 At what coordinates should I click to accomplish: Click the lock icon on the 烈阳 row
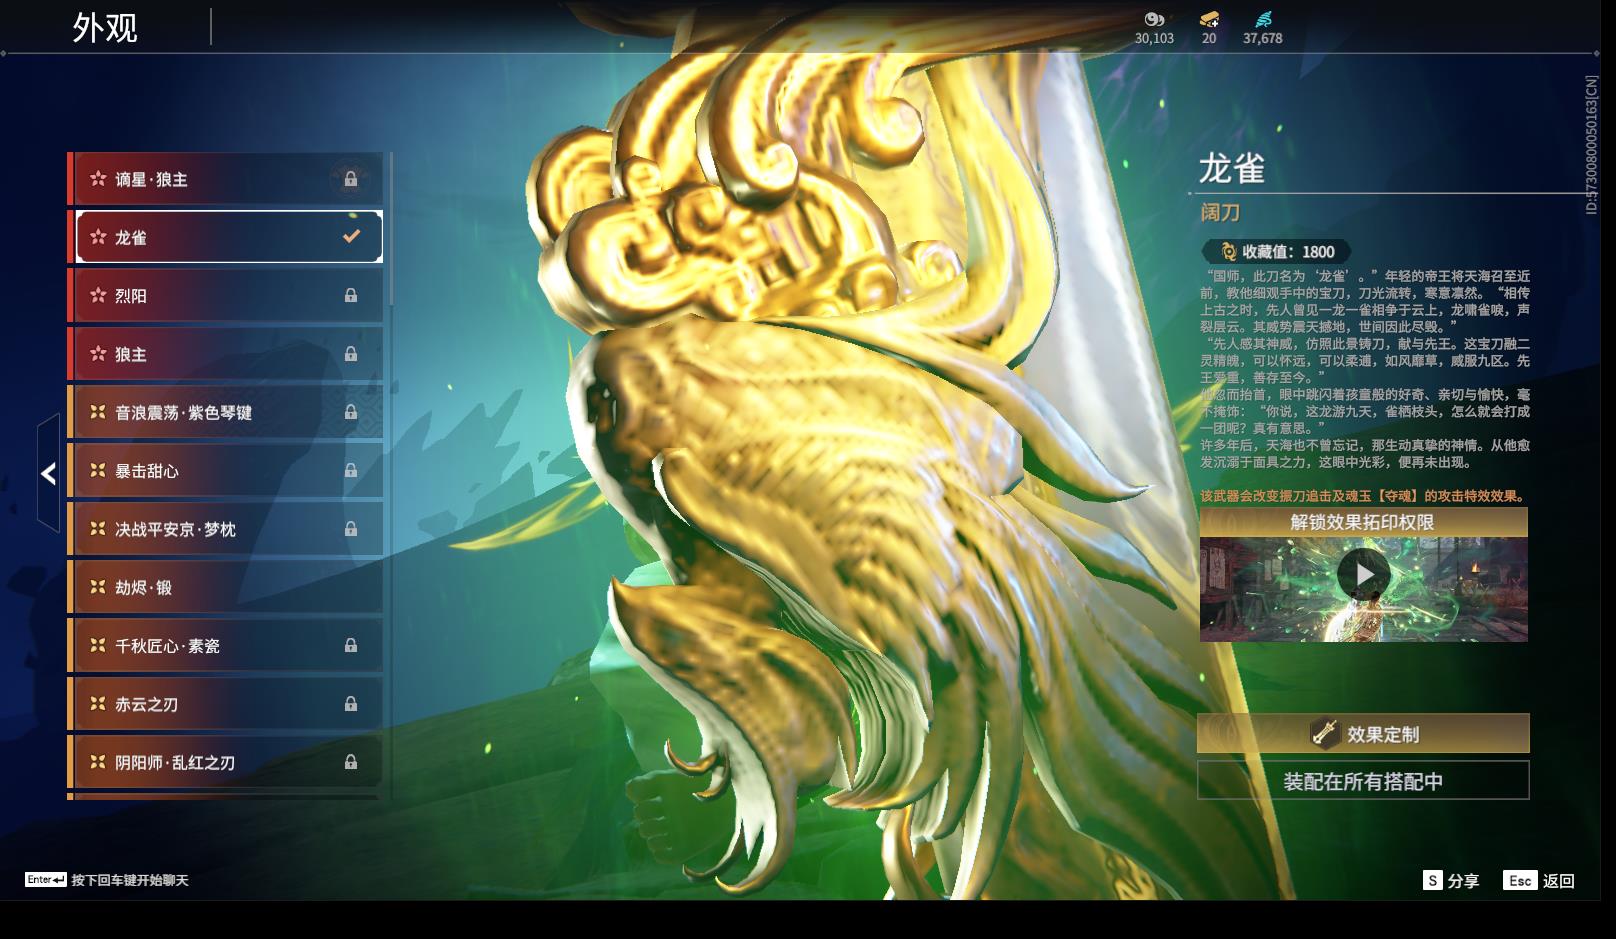click(x=351, y=296)
